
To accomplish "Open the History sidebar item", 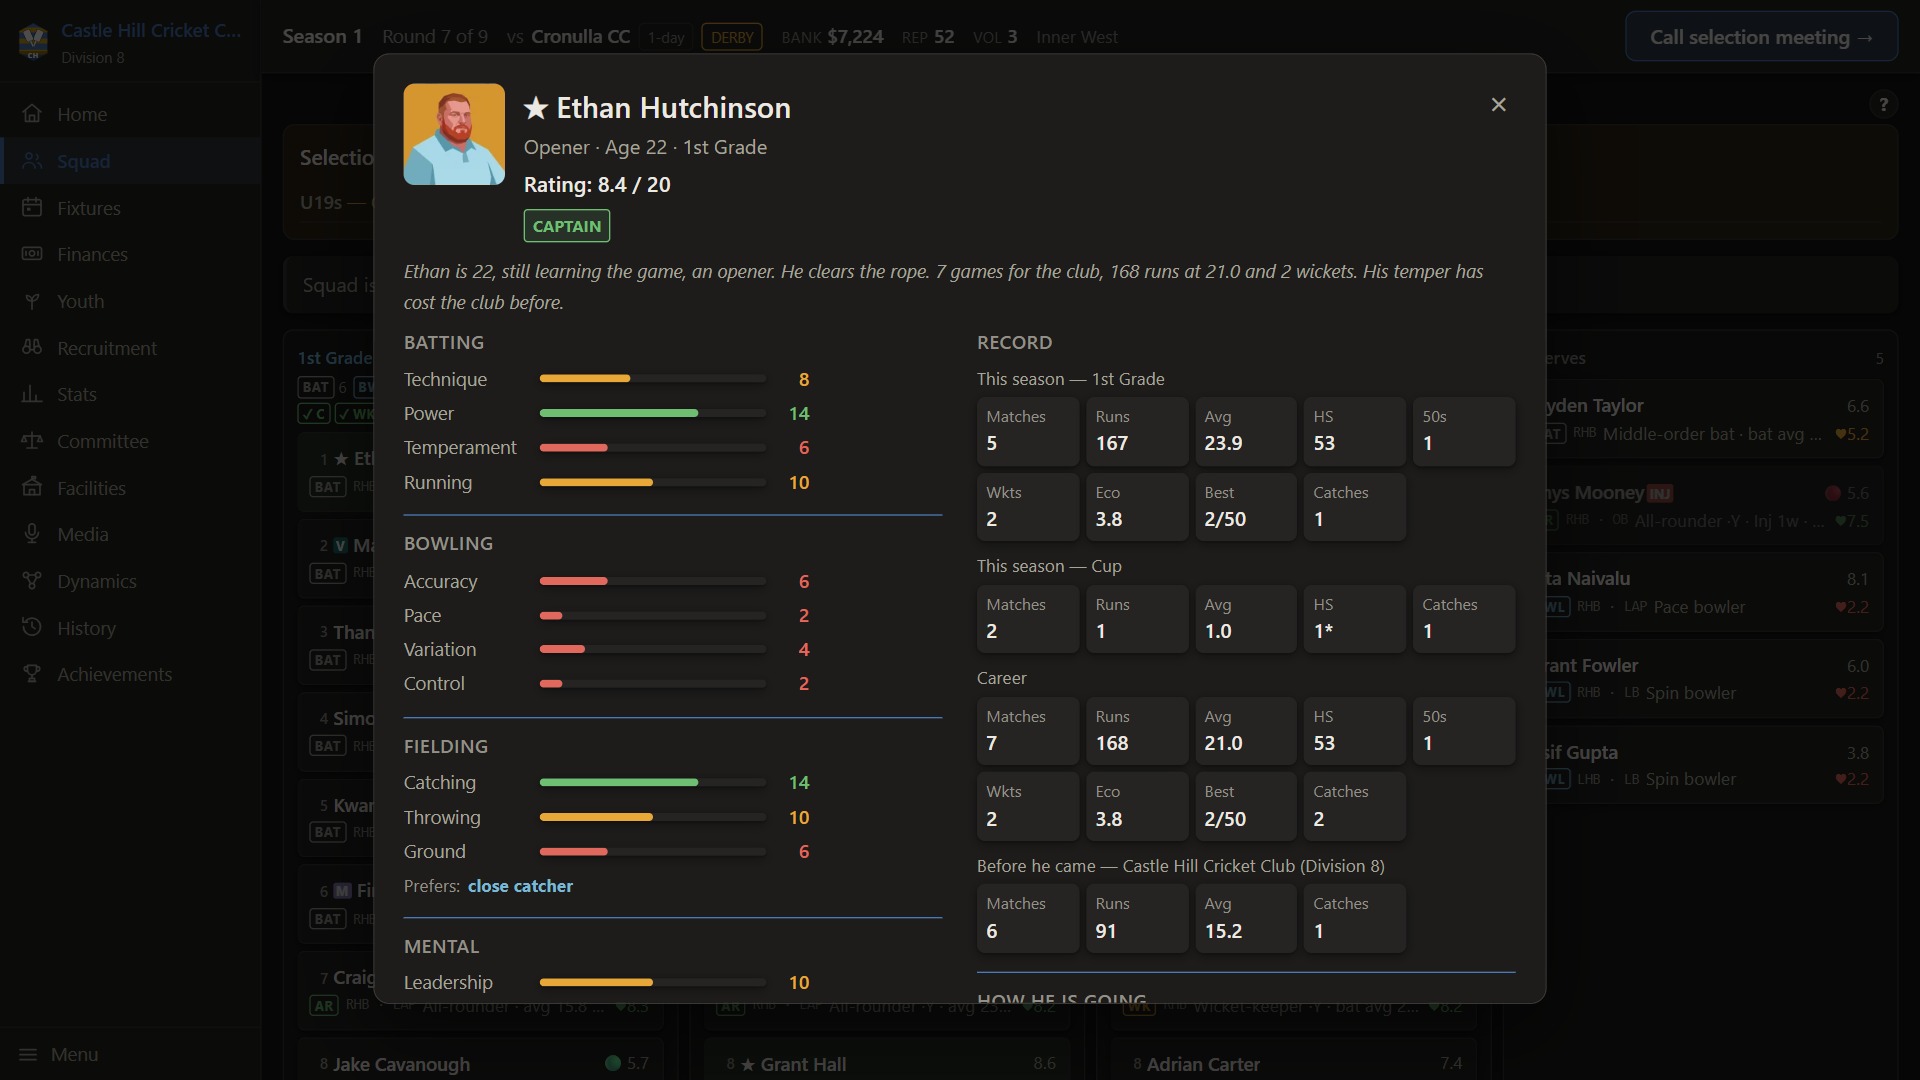I will [x=86, y=628].
